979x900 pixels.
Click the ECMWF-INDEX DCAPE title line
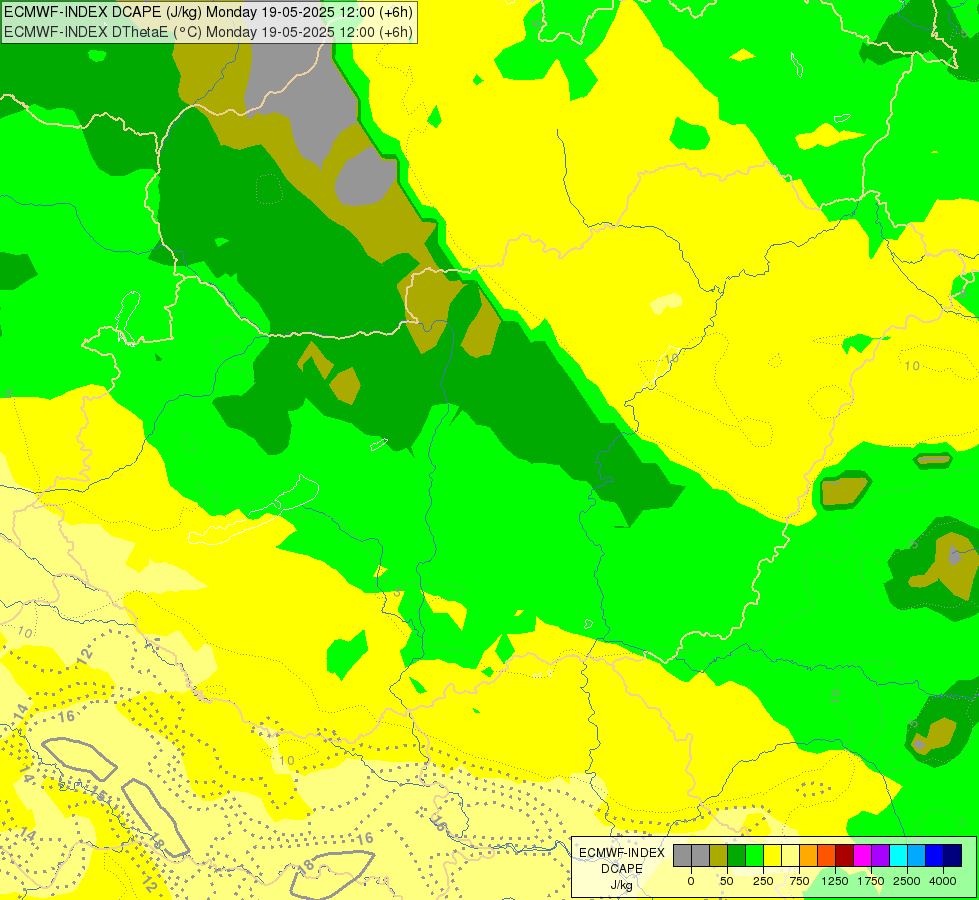[x=208, y=12]
